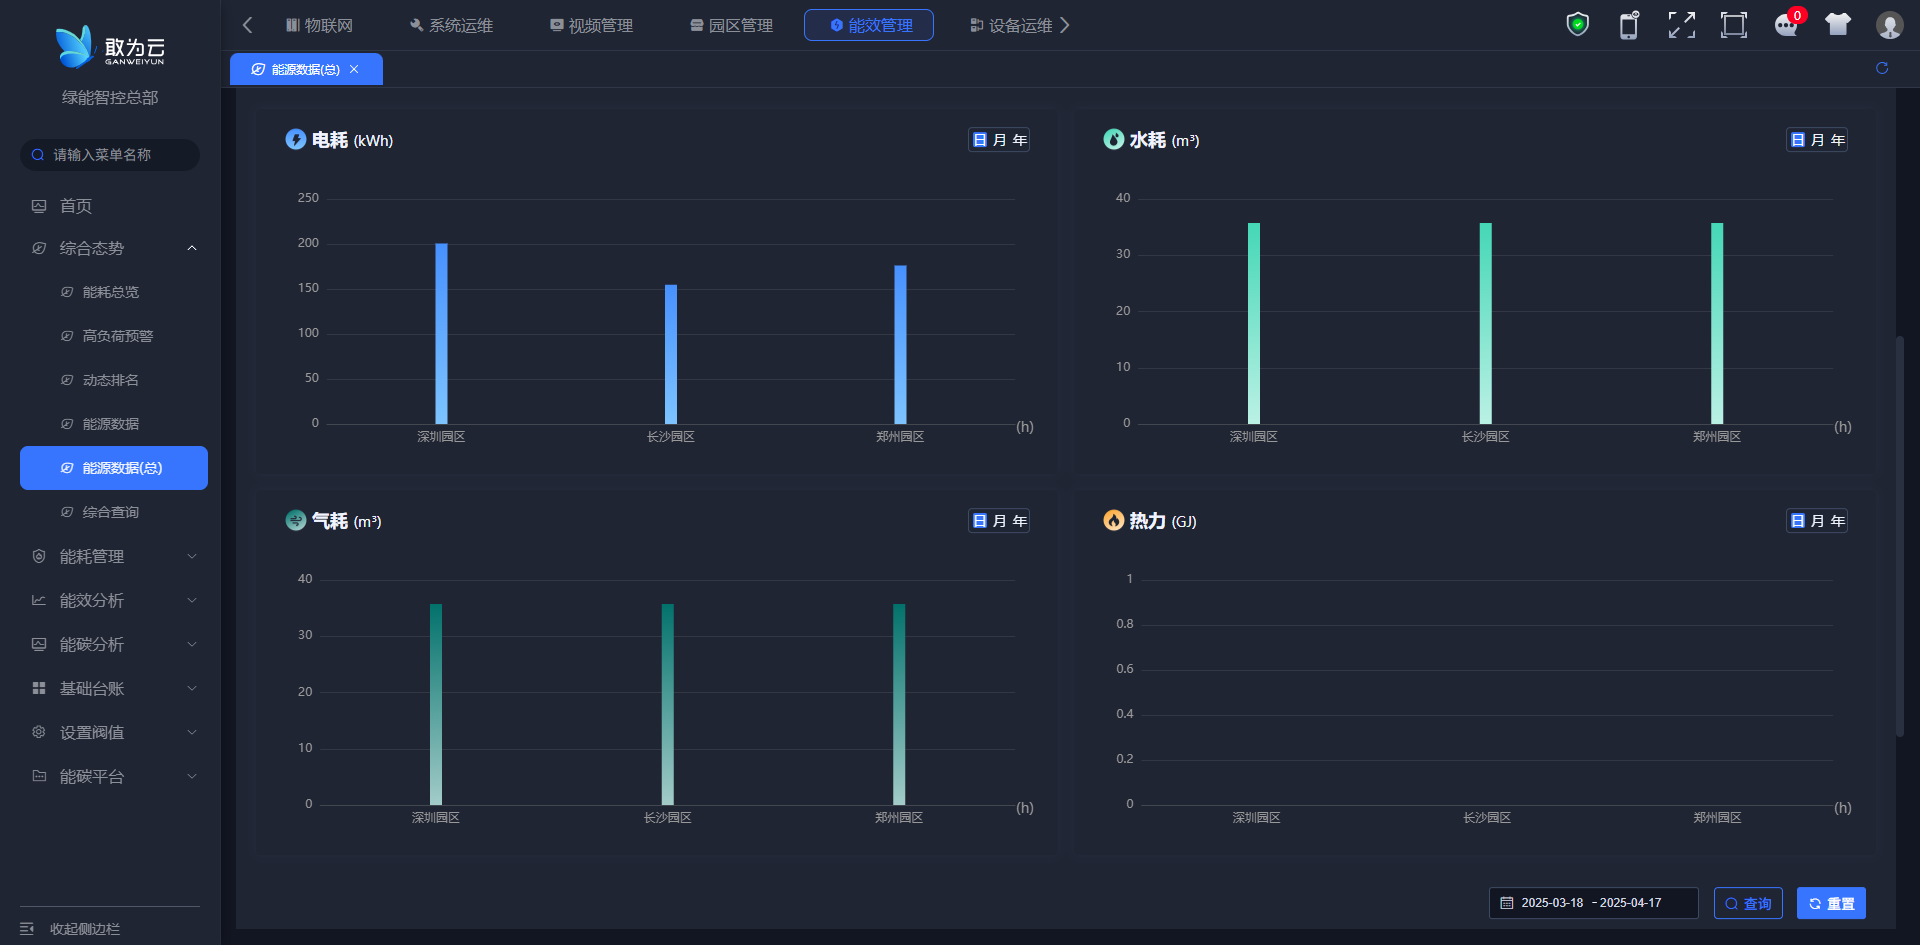Viewport: 1920px width, 945px height.
Task: Close the 能源数据(总) tab
Action: (x=354, y=69)
